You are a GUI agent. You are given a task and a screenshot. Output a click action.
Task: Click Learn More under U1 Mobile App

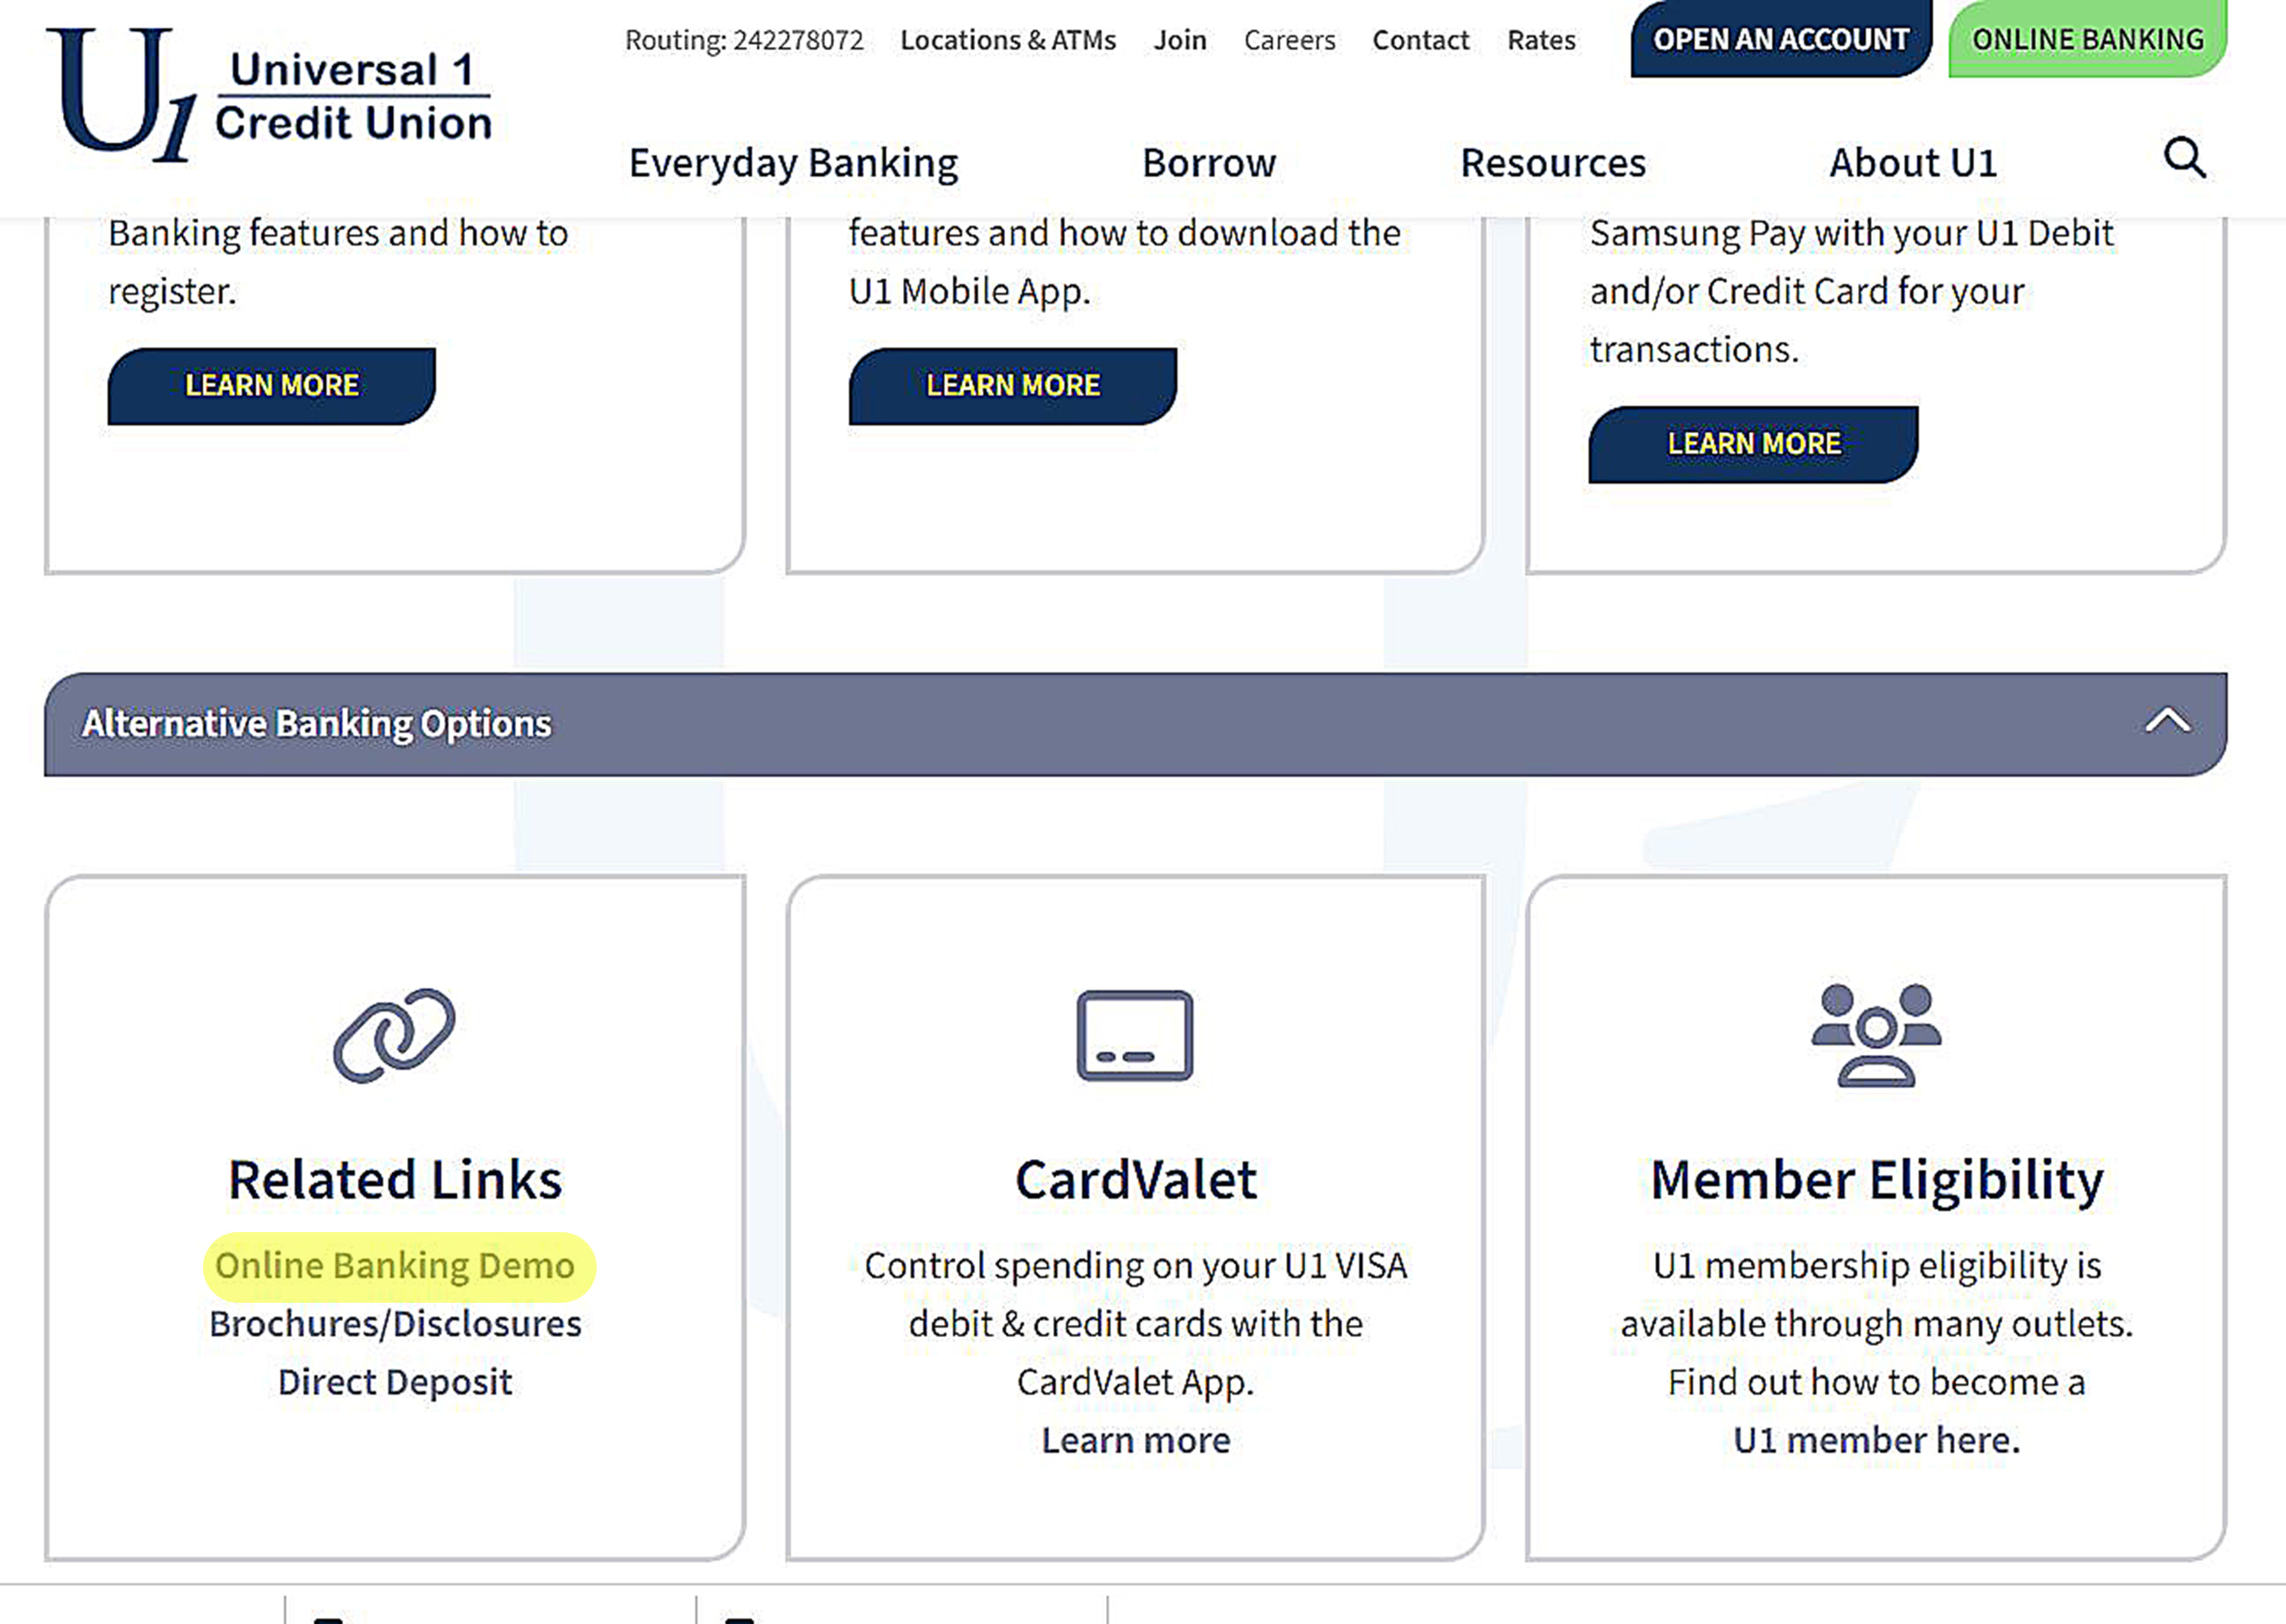(1013, 386)
